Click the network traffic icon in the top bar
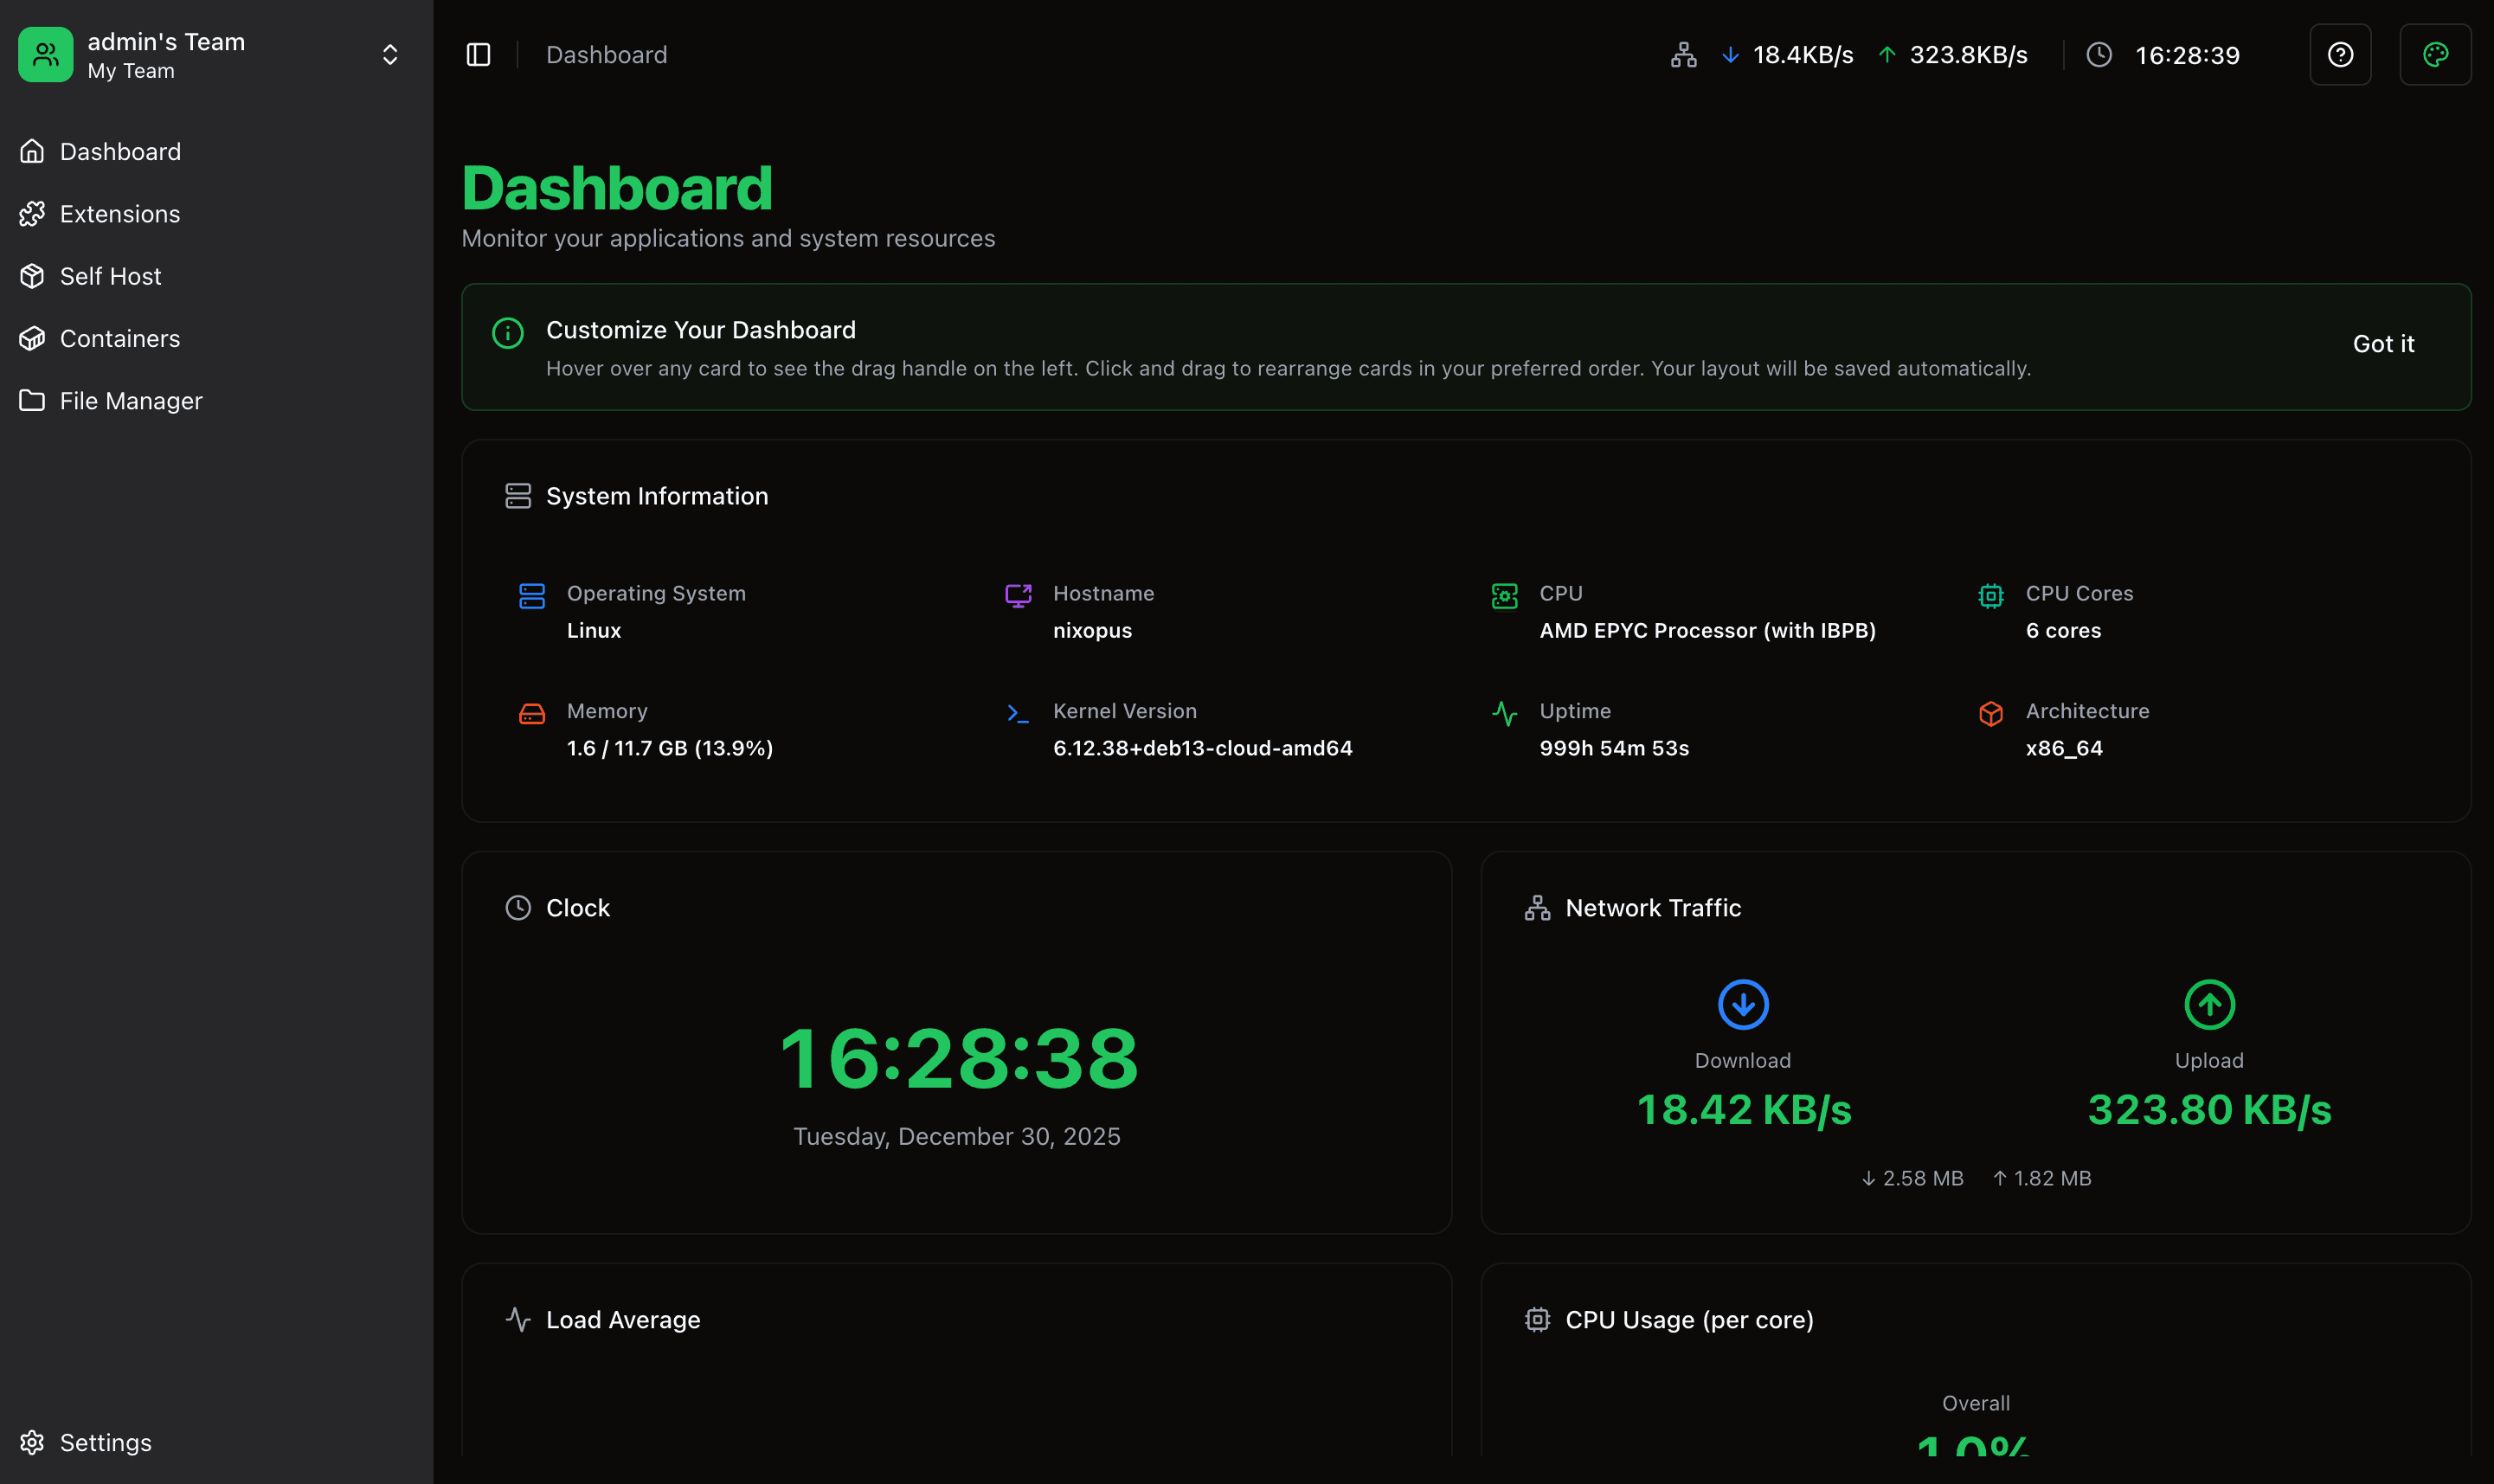 [1681, 55]
